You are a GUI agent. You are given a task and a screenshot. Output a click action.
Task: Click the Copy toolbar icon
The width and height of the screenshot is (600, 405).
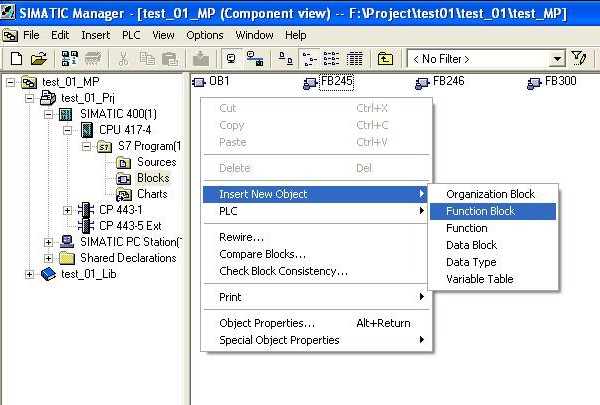pyautogui.click(x=147, y=59)
